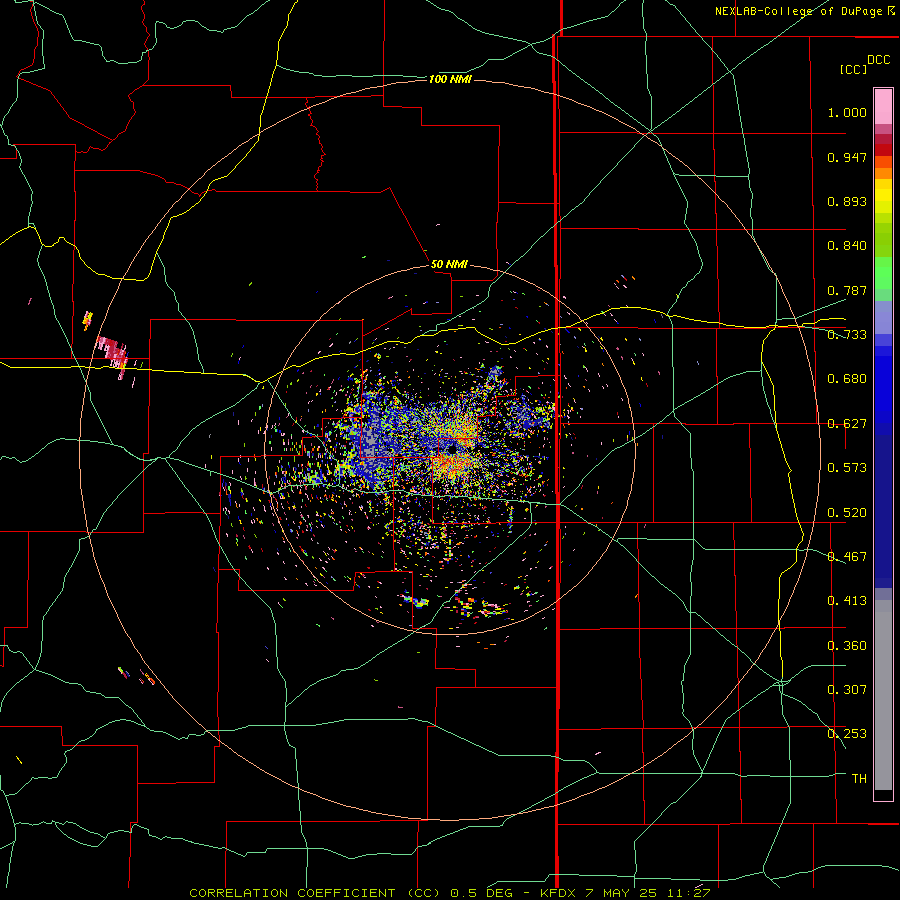The height and width of the screenshot is (900, 900).
Task: Click the 100 NMI range ring label
Action: coord(450,79)
